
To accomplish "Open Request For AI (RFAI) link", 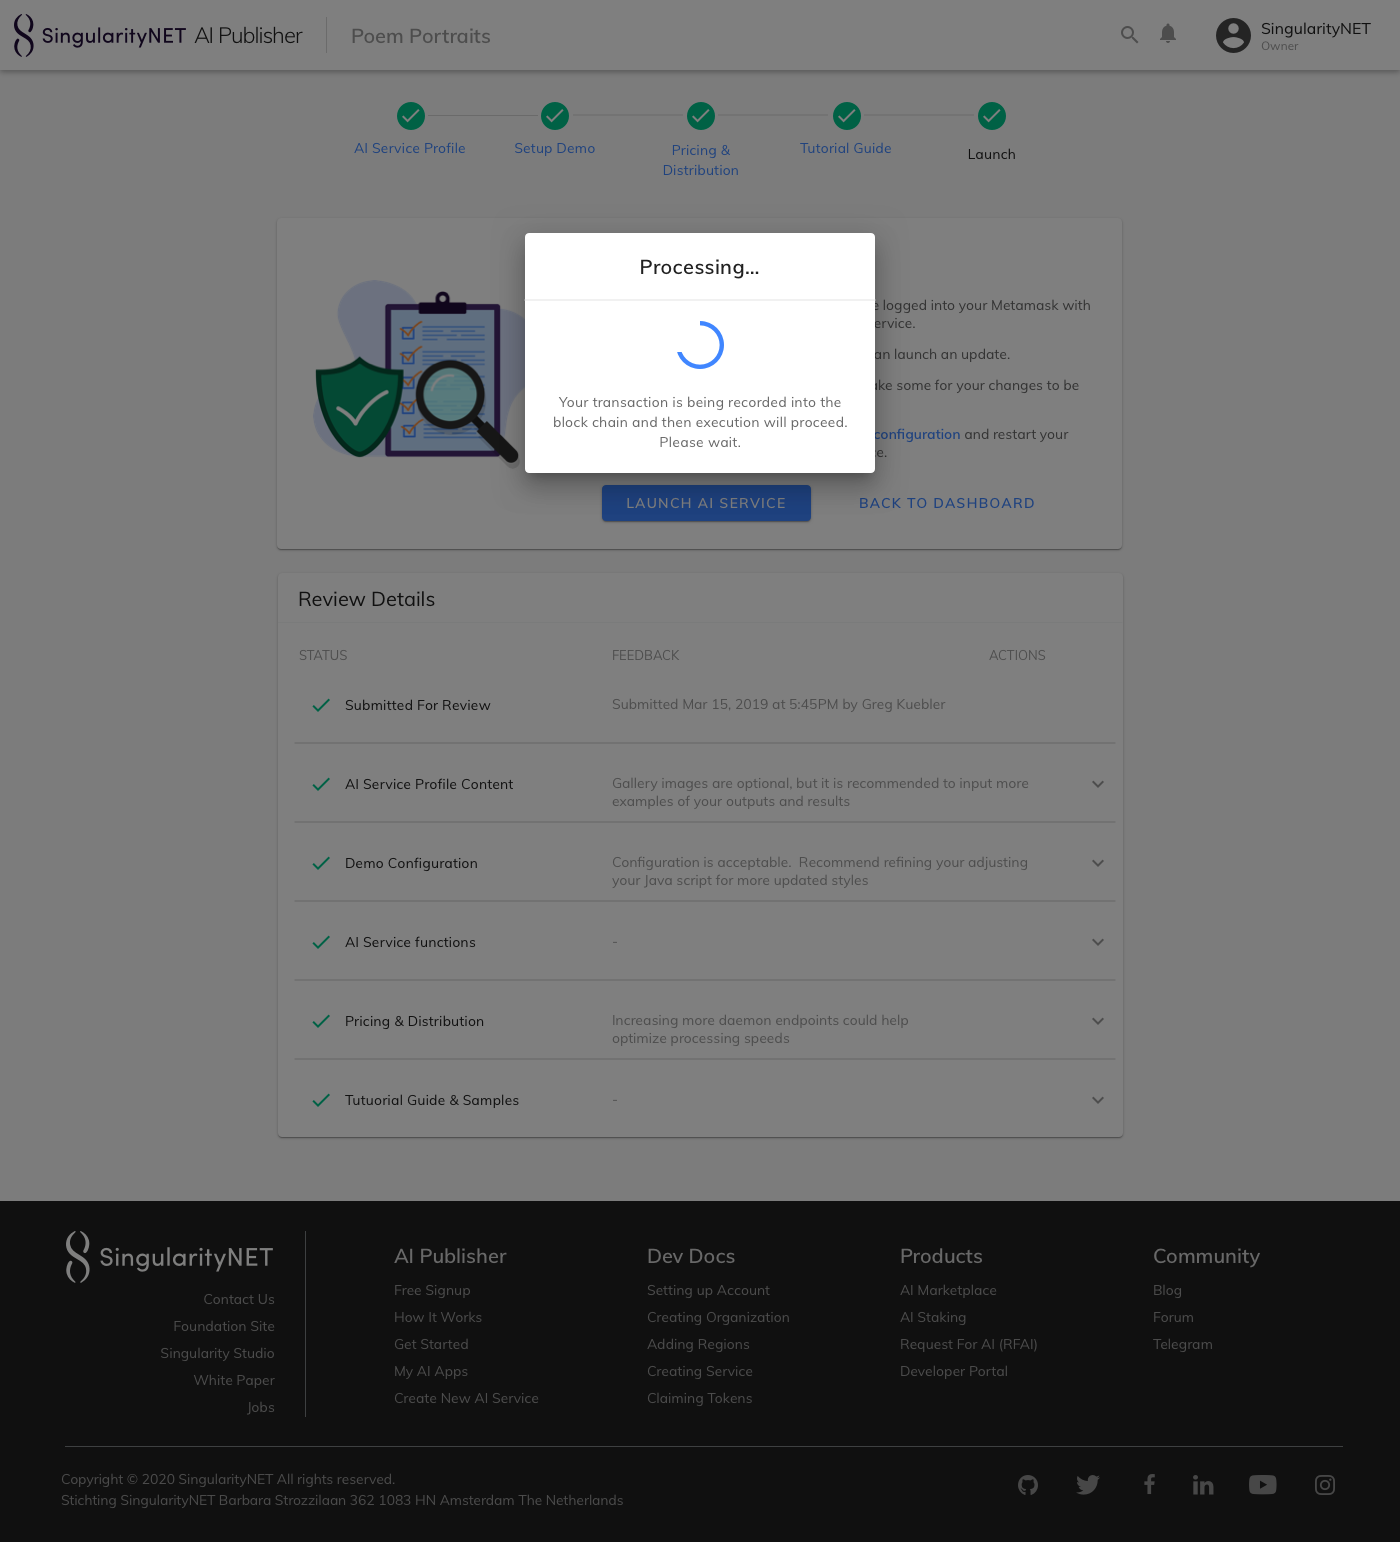I will click(969, 1344).
